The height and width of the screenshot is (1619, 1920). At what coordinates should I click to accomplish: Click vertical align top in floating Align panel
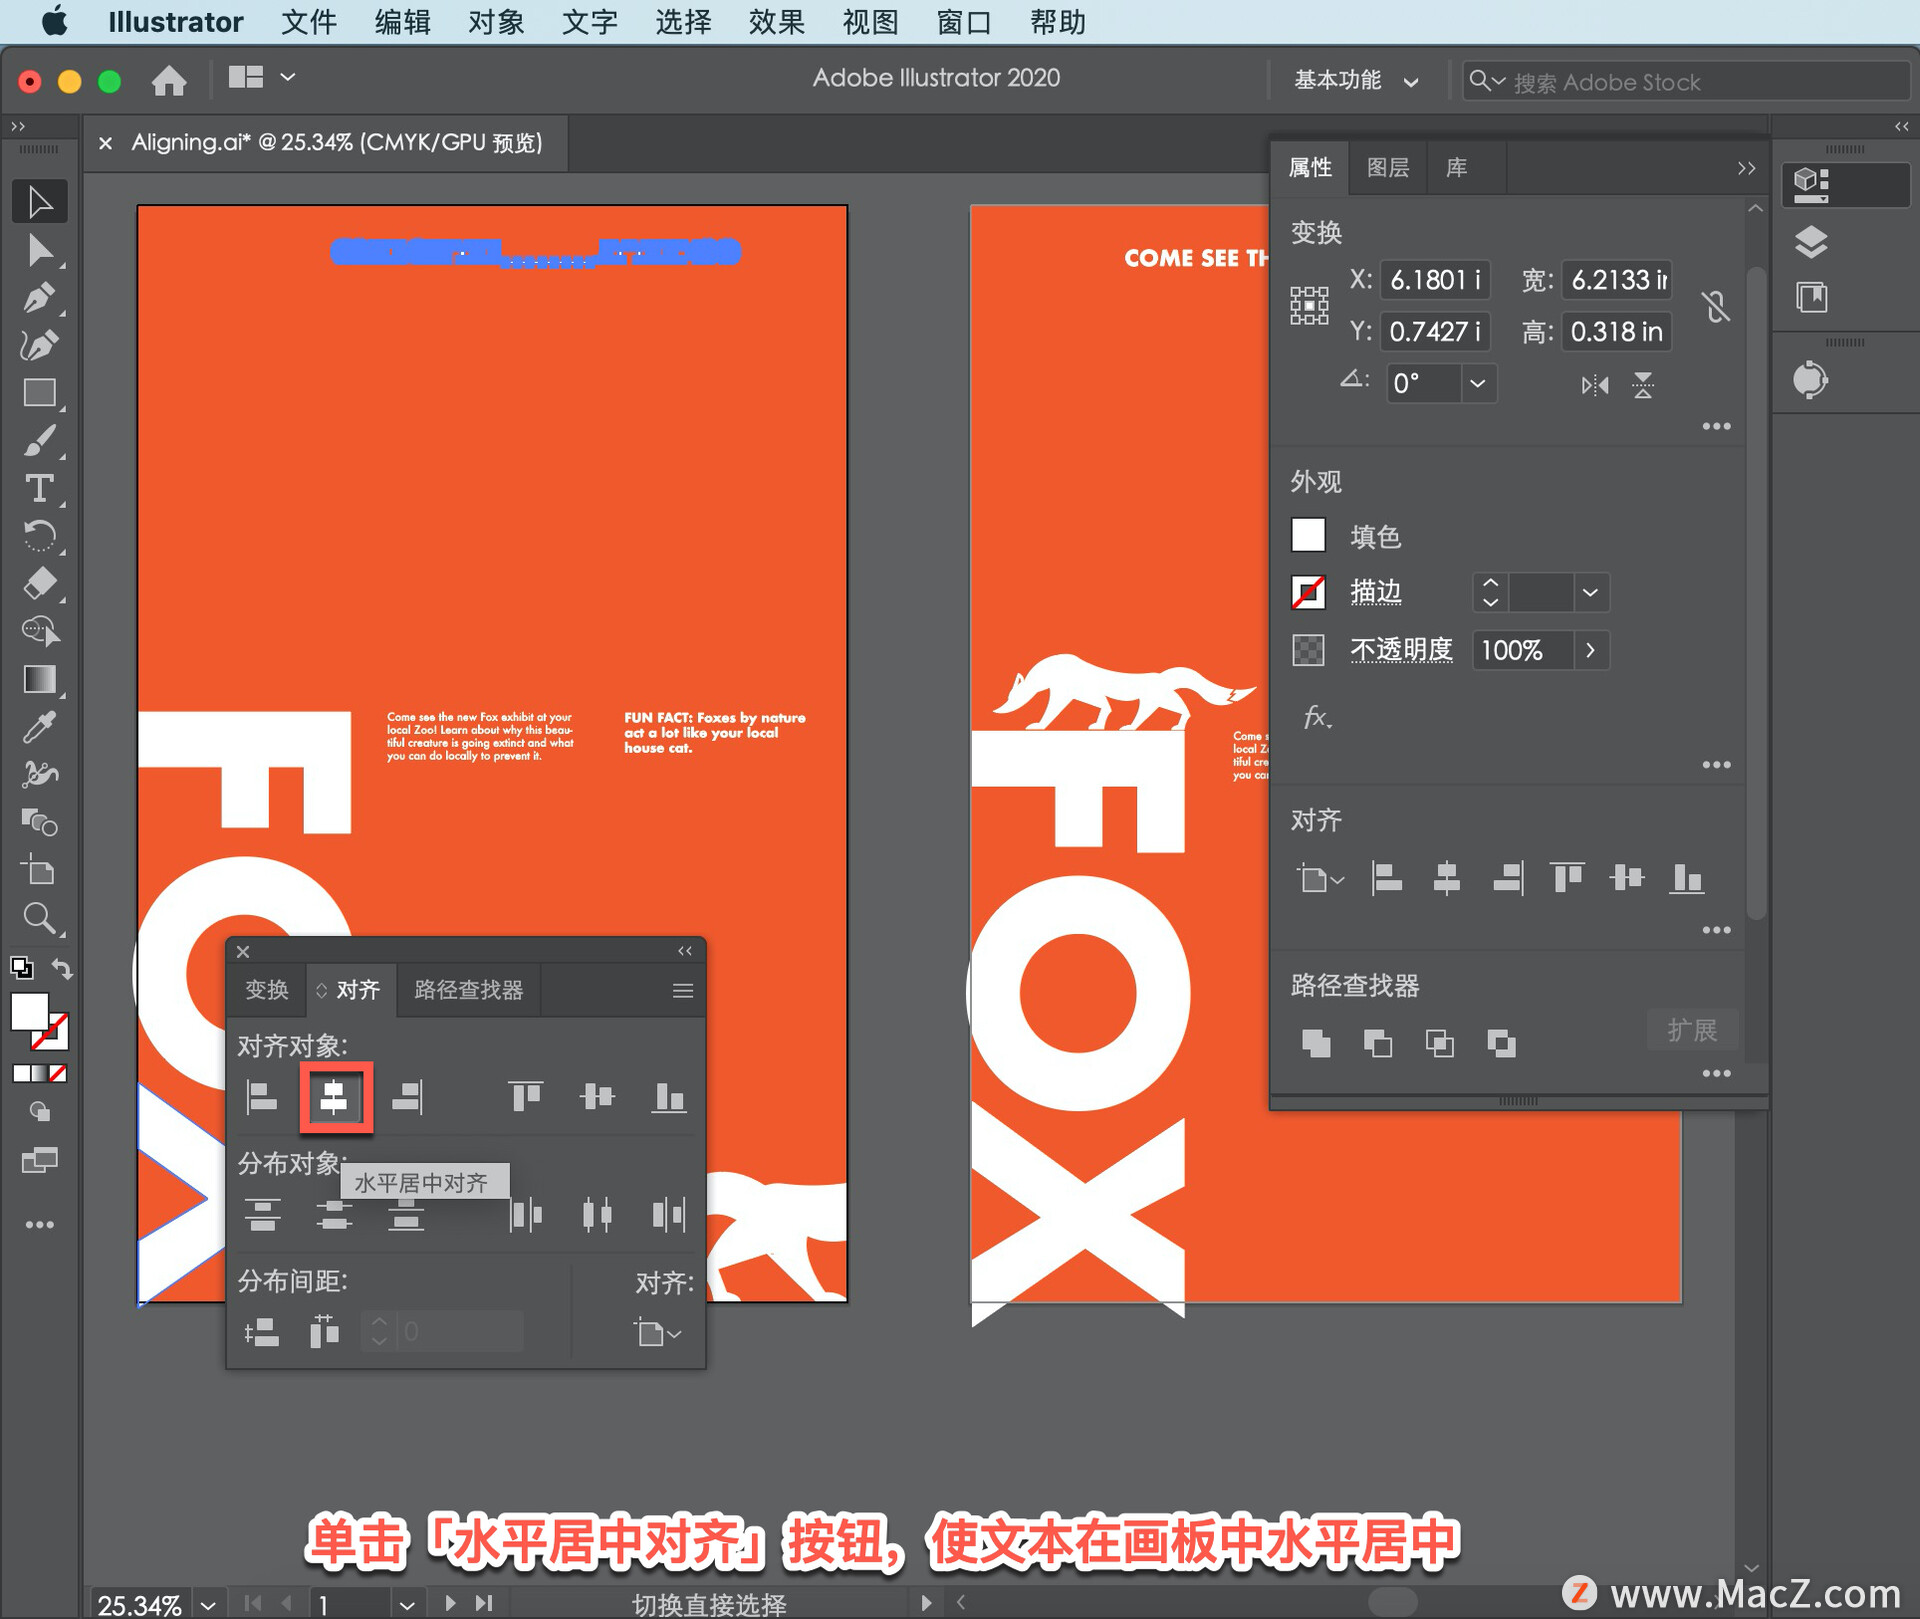tap(525, 1097)
